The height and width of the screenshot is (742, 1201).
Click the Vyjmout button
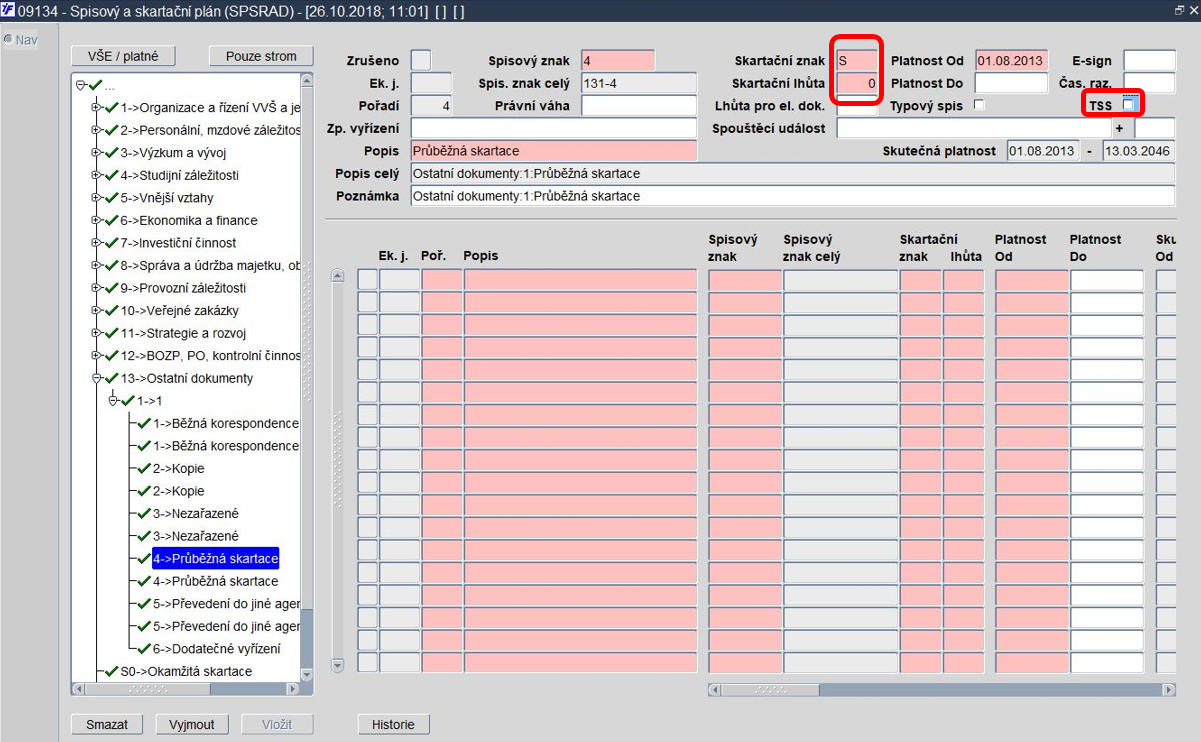(x=192, y=724)
